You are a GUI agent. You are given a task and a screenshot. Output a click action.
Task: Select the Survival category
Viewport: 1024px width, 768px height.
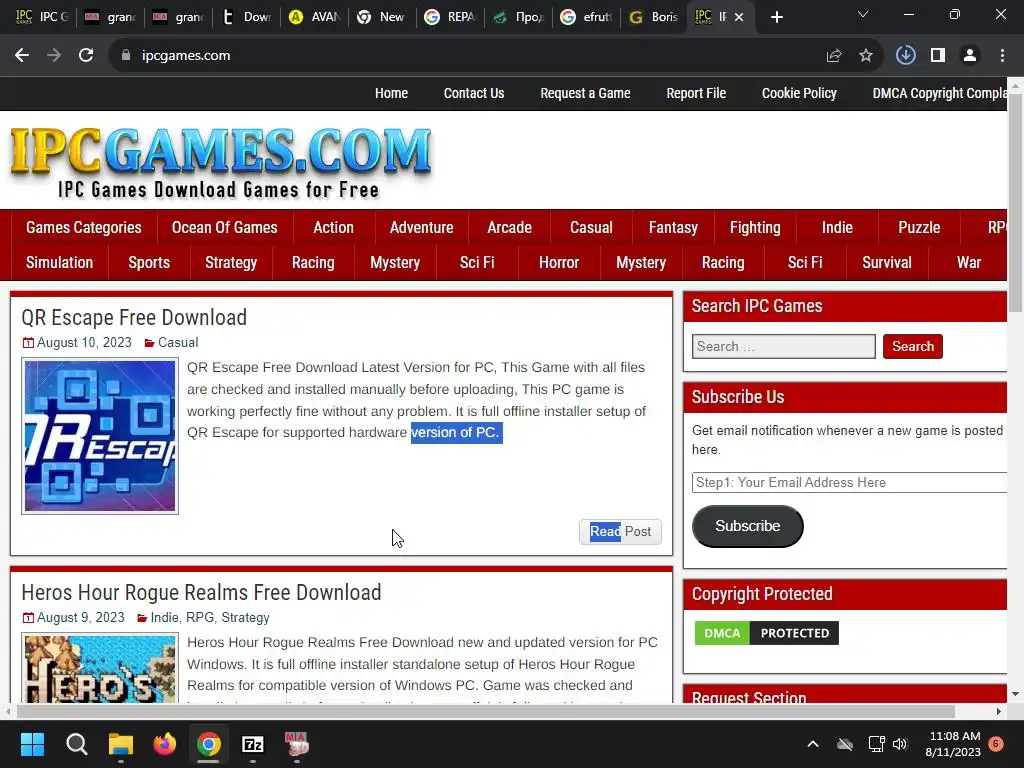(x=886, y=263)
